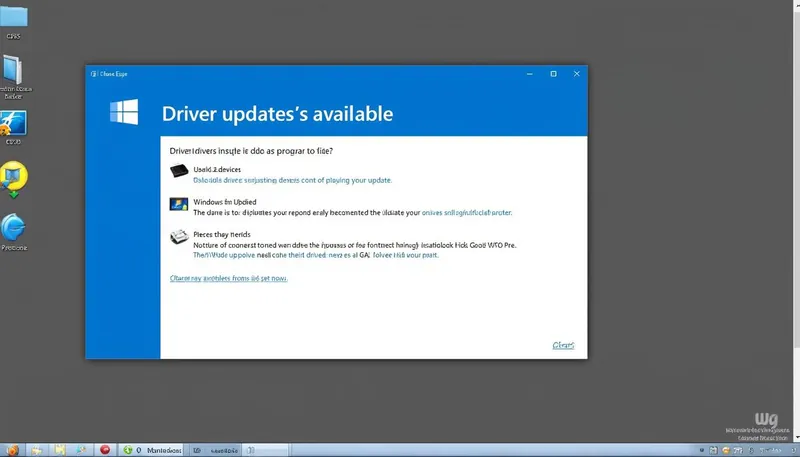The width and height of the screenshot is (800, 457).
Task: Click the blue link at the bottom of the list
Action: click(x=228, y=278)
